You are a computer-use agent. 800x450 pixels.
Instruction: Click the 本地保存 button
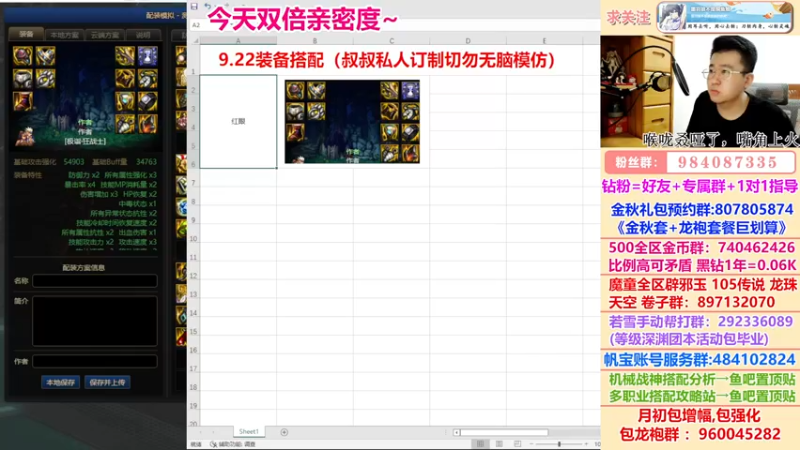click(x=60, y=382)
